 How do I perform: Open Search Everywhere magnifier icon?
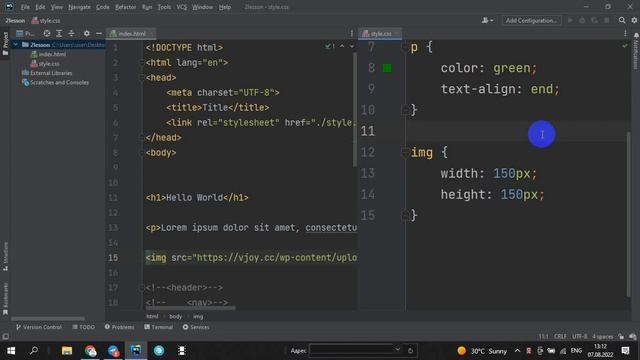point(622,20)
